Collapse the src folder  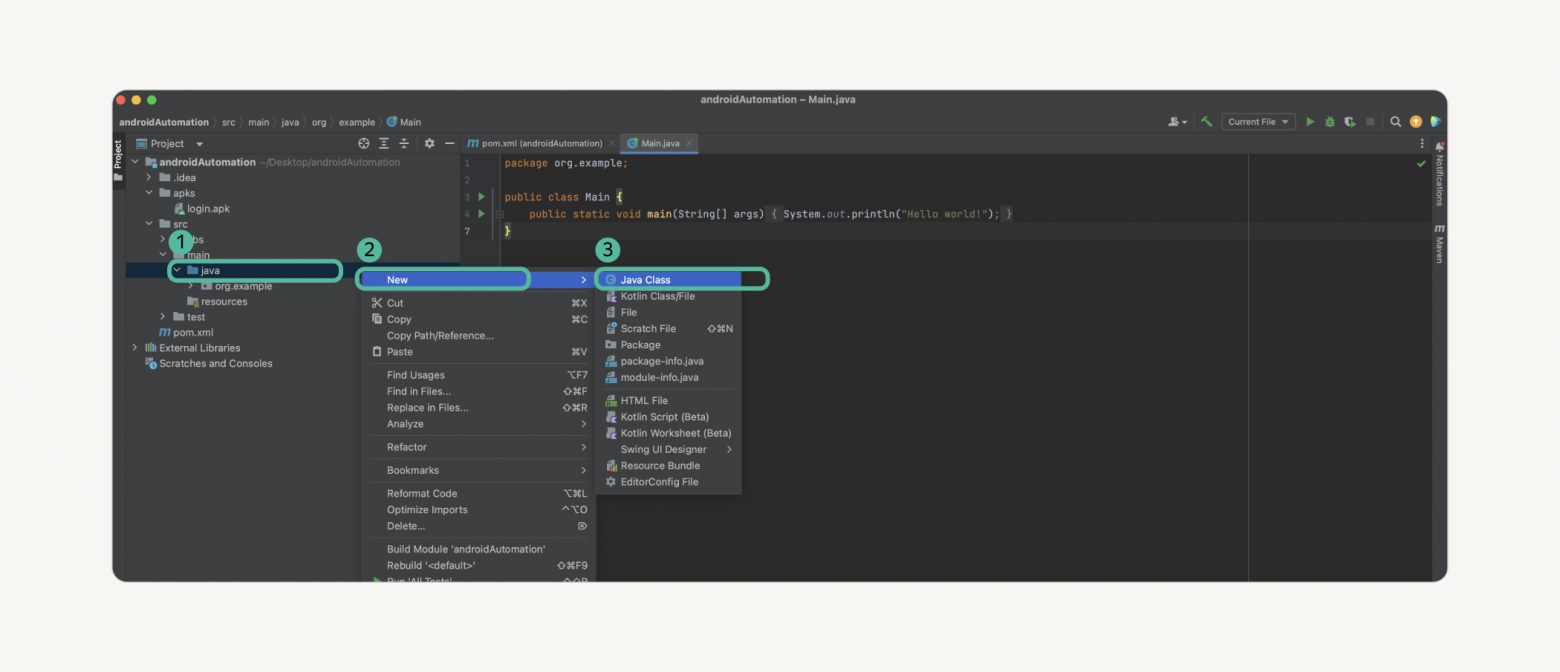click(x=150, y=224)
